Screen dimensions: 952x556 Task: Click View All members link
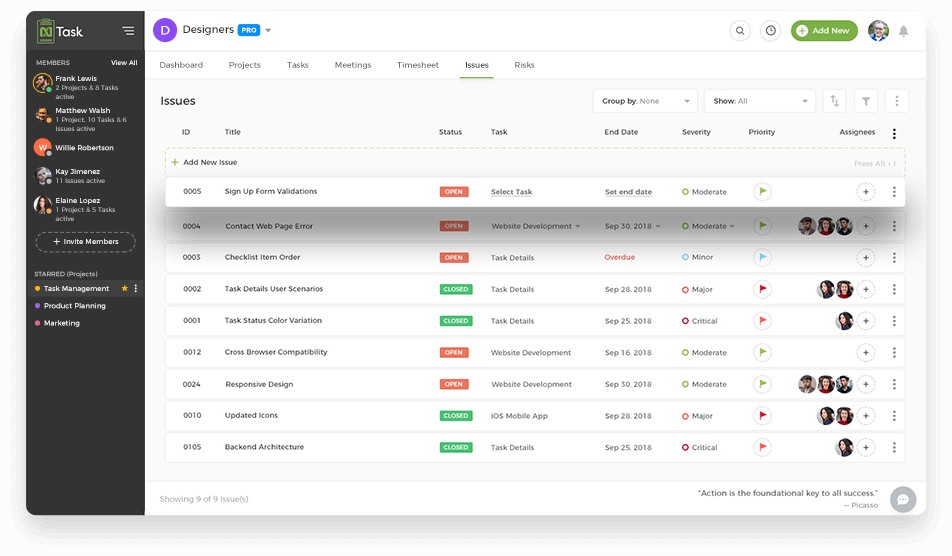pos(124,63)
